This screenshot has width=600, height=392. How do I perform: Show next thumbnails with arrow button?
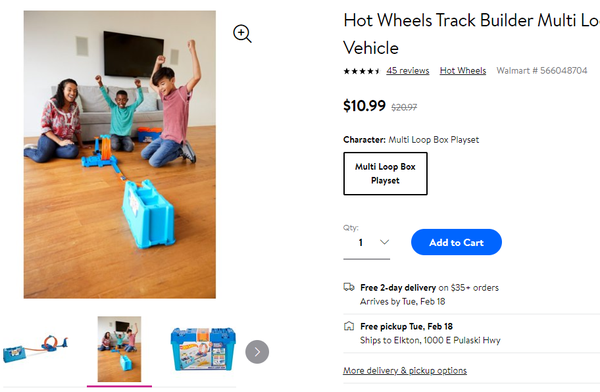click(257, 352)
